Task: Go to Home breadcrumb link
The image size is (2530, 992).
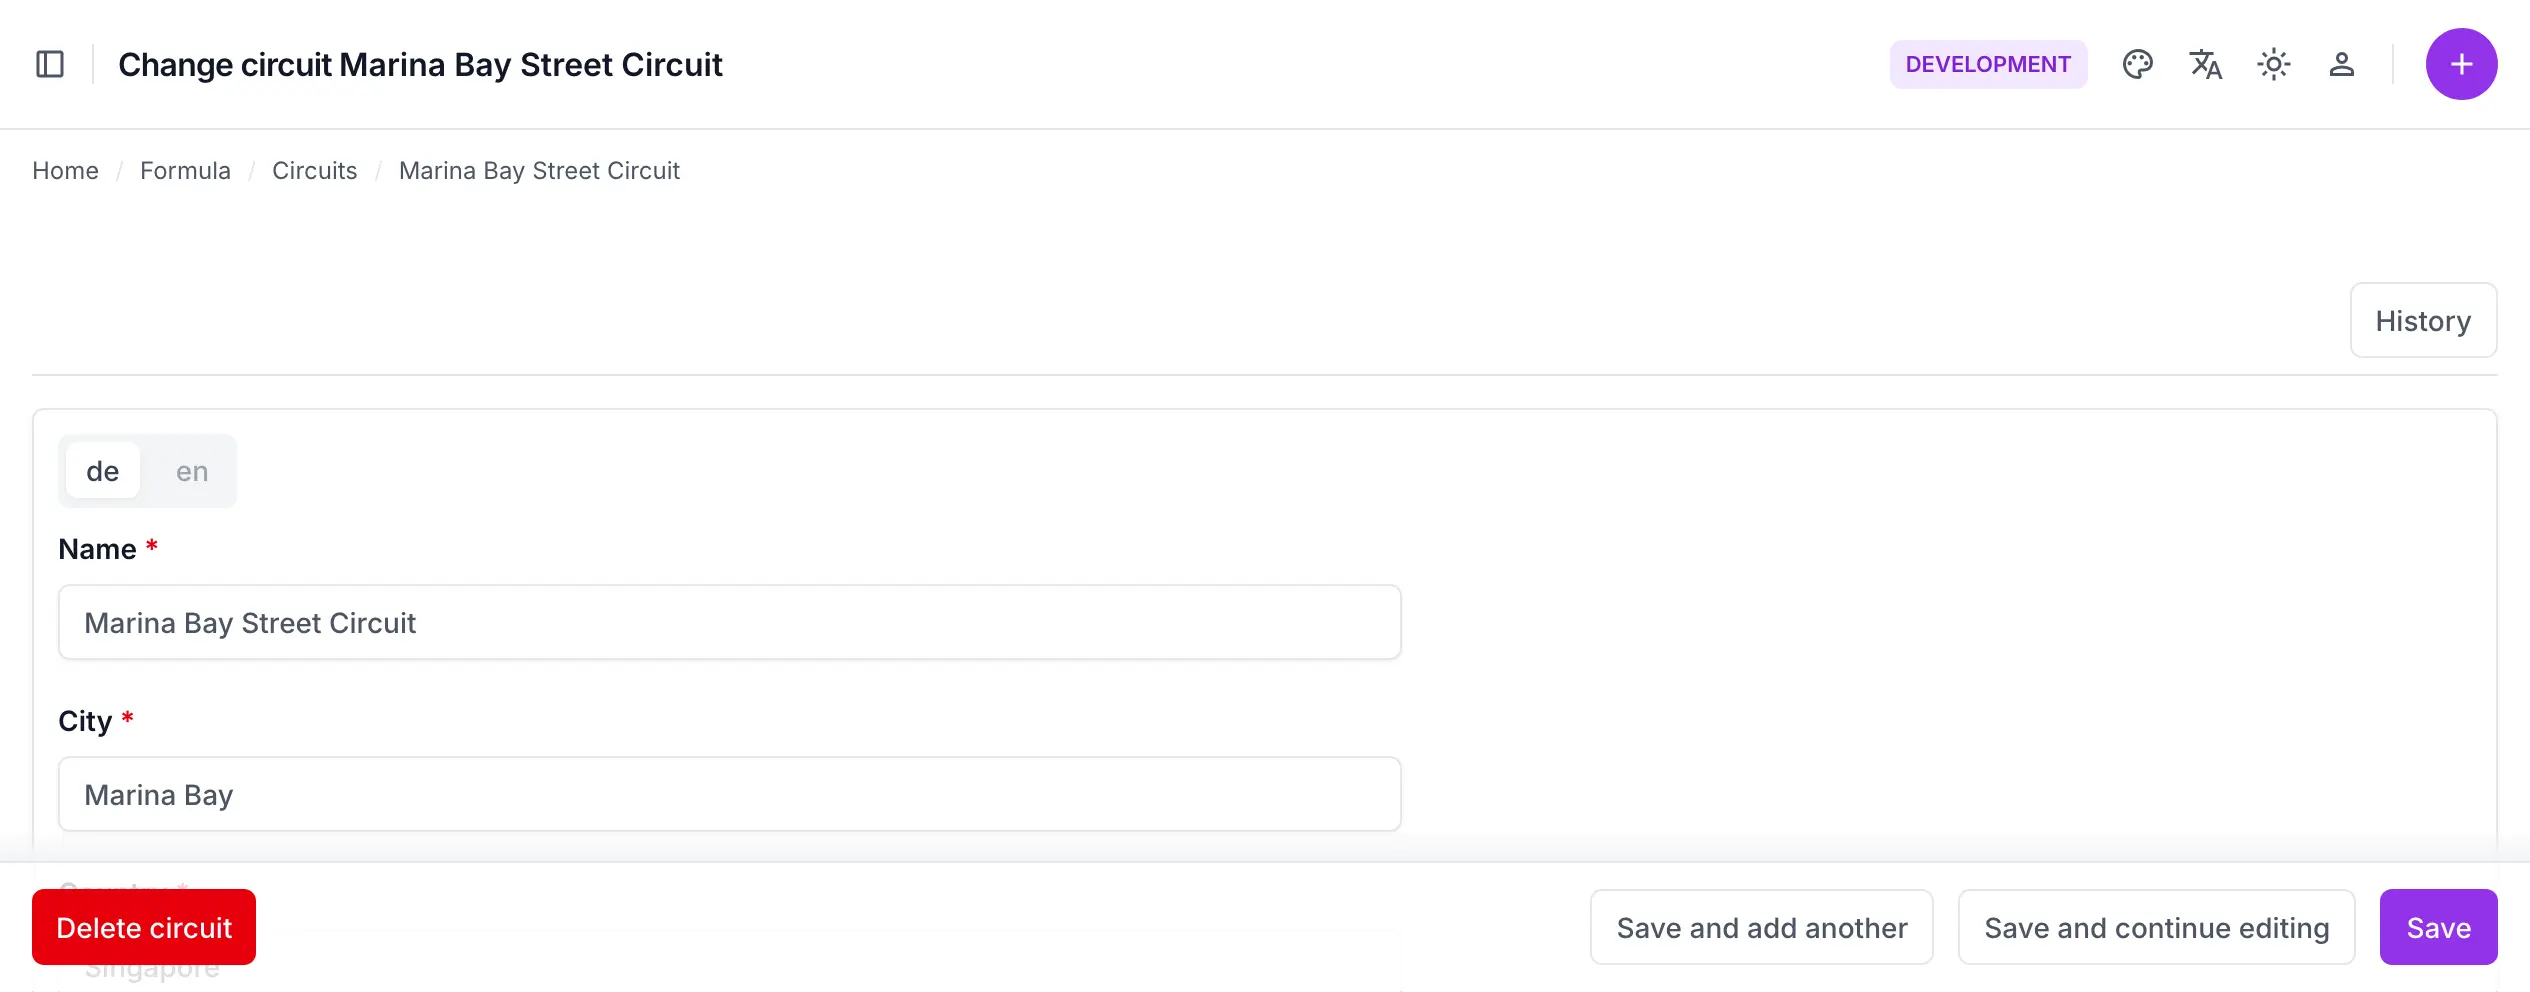Action: (x=65, y=171)
